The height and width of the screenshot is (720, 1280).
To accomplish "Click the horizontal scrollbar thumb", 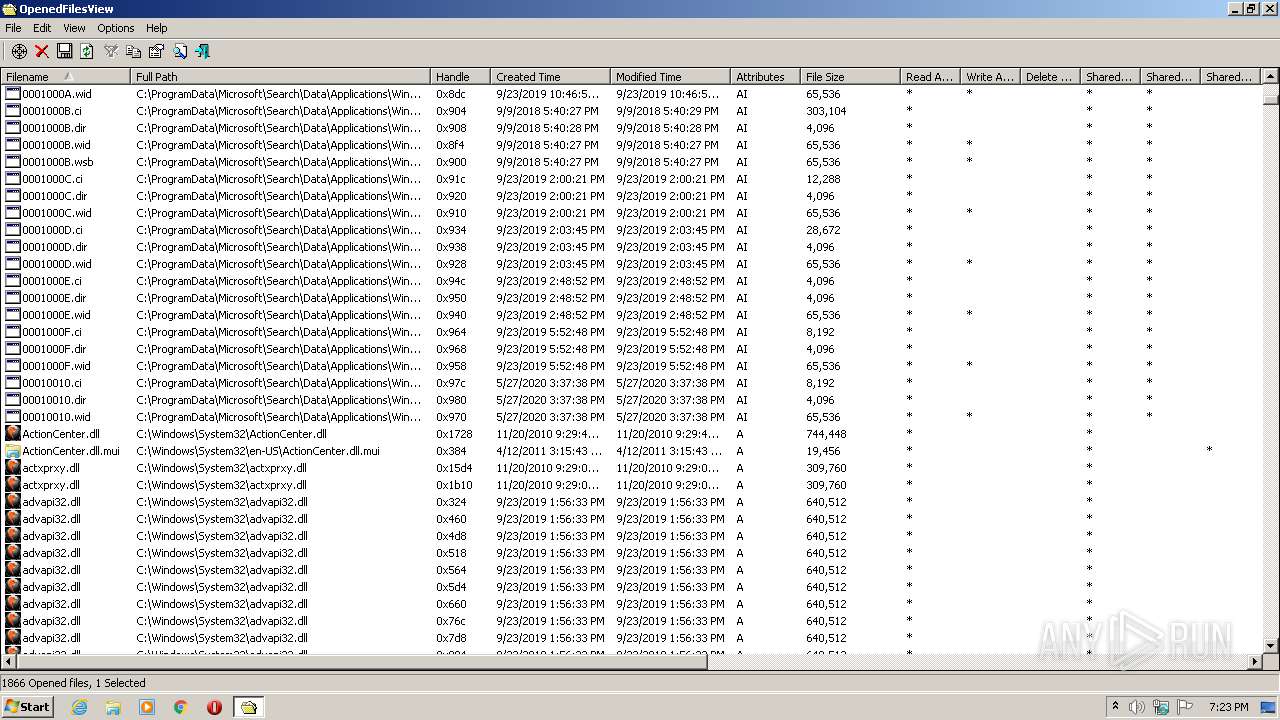I will point(362,661).
